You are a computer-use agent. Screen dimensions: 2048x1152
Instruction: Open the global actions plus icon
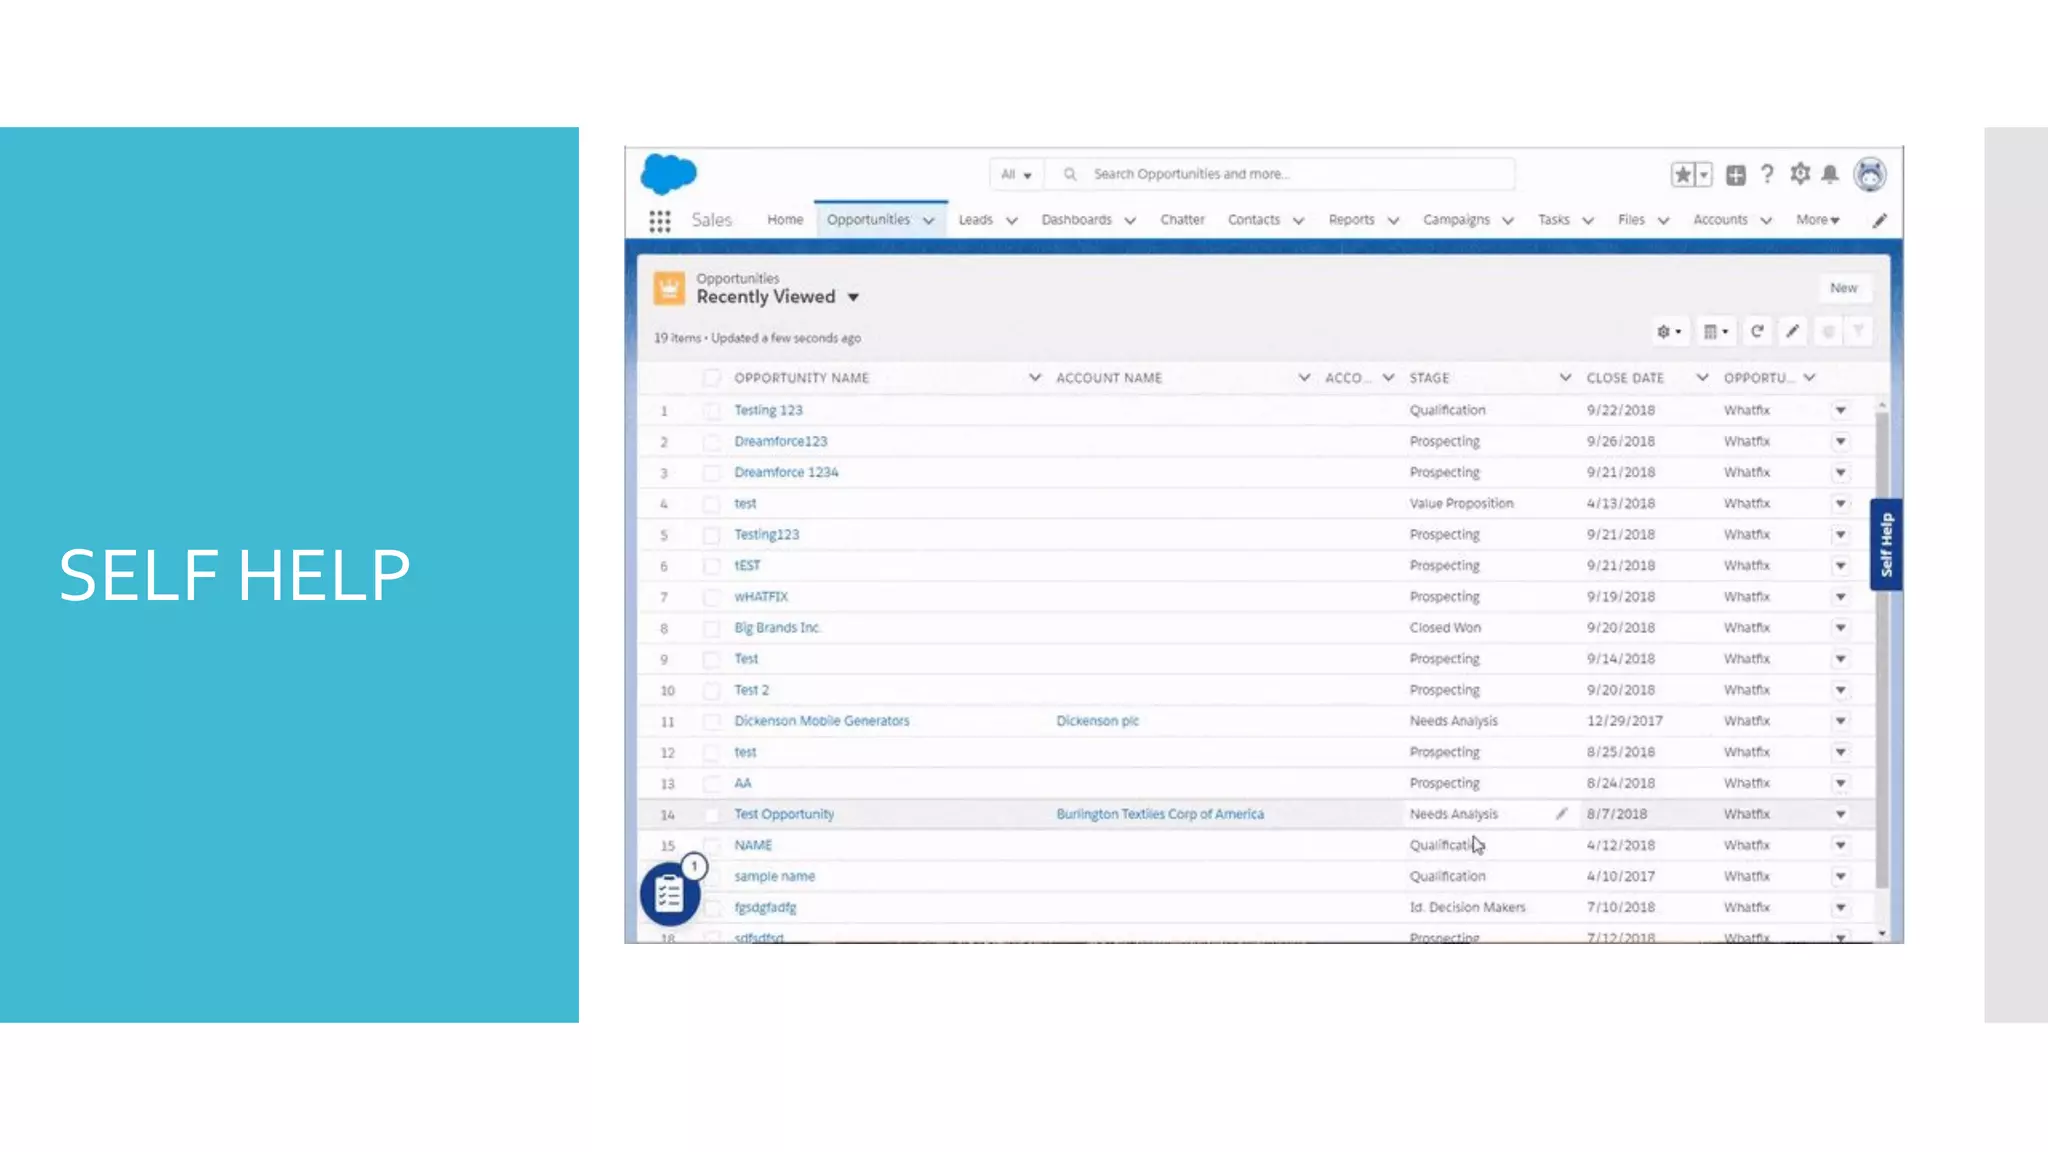(x=1736, y=175)
